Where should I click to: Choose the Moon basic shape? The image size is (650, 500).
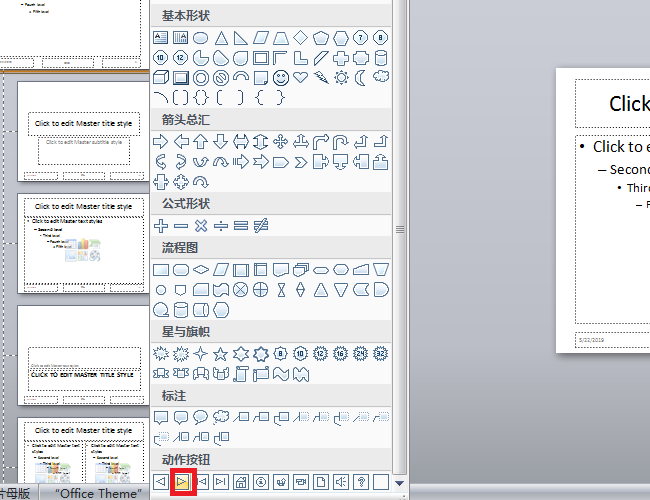coord(361,78)
